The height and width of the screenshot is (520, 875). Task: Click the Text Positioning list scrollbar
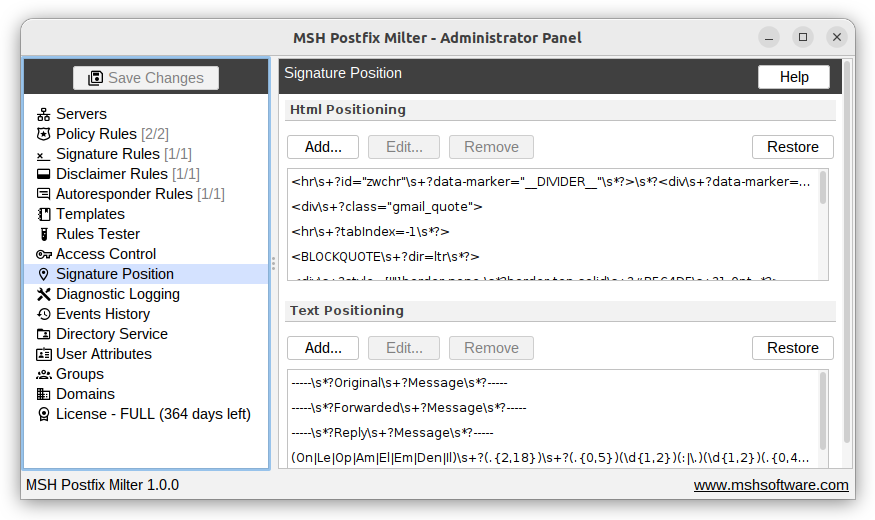pyautogui.click(x=823, y=411)
